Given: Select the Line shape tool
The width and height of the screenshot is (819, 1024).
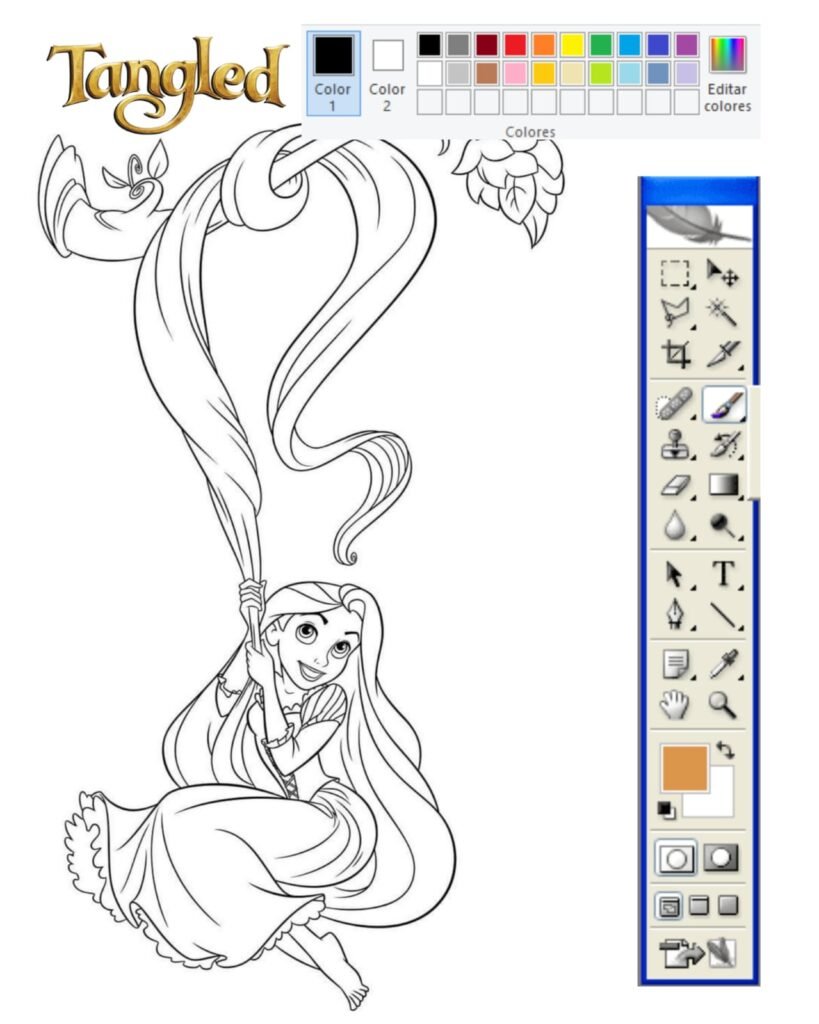Looking at the screenshot, I should coord(725,615).
